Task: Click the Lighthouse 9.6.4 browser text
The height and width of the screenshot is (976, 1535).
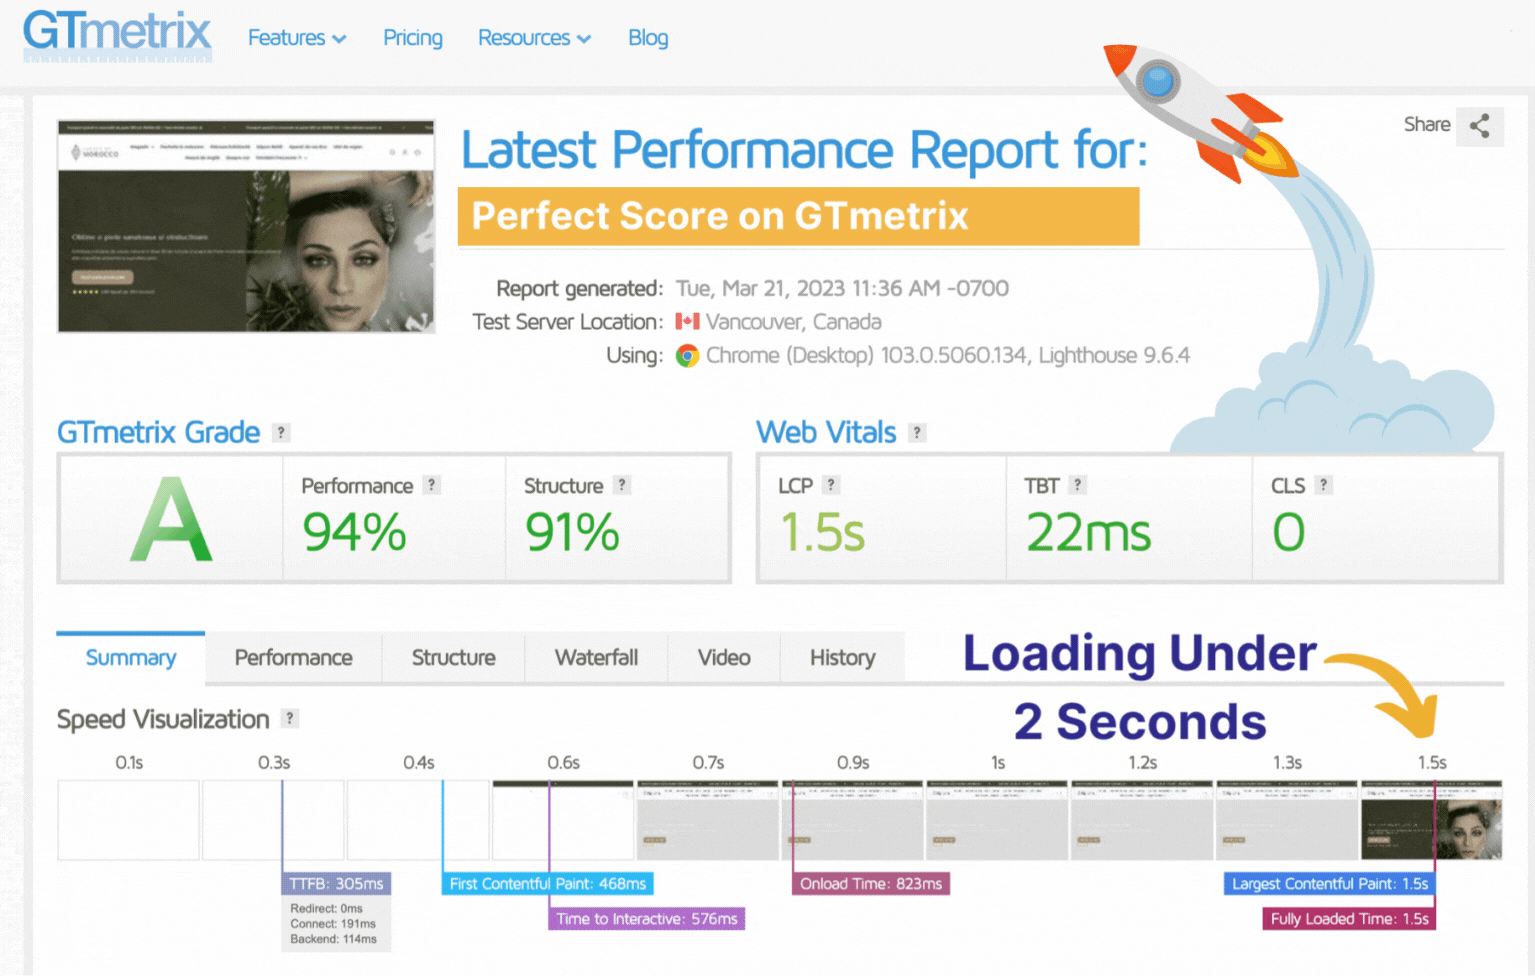Action: pos(1114,356)
